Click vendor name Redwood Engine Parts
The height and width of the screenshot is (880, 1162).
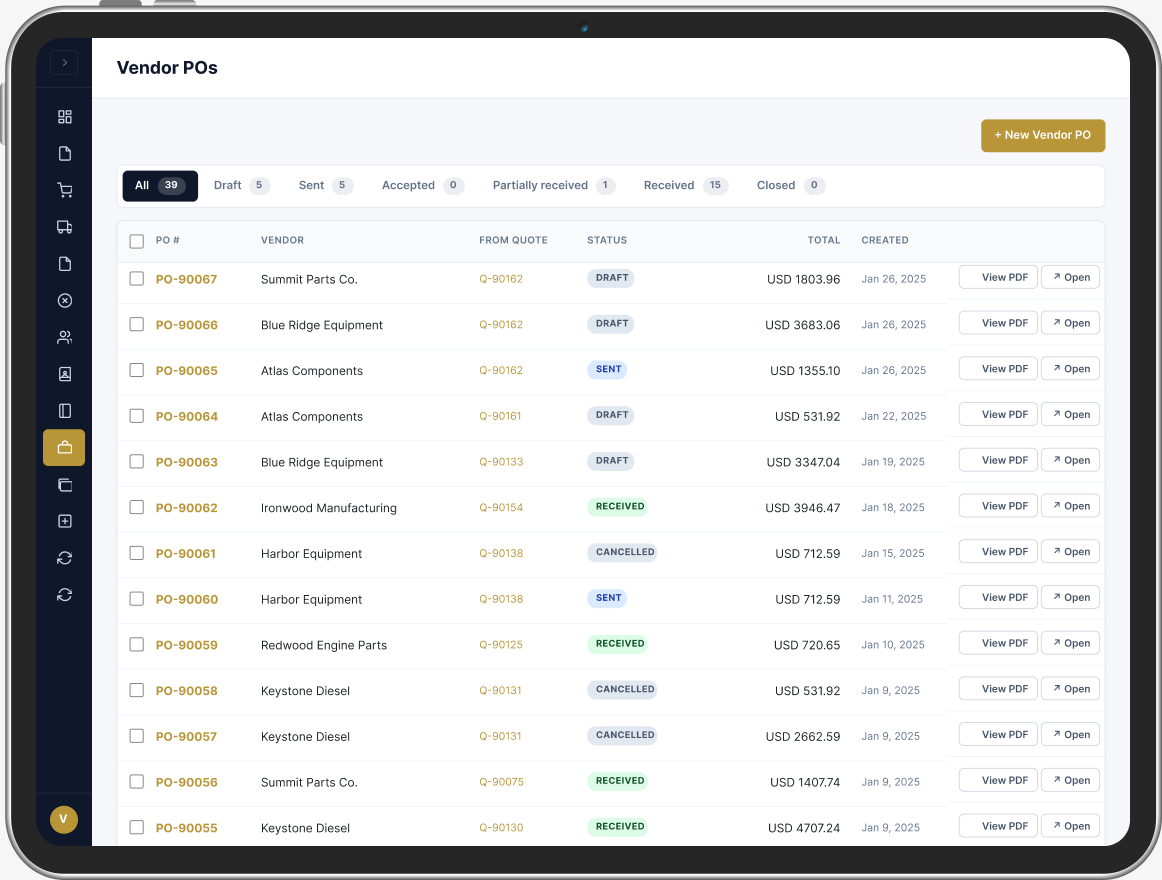[324, 645]
